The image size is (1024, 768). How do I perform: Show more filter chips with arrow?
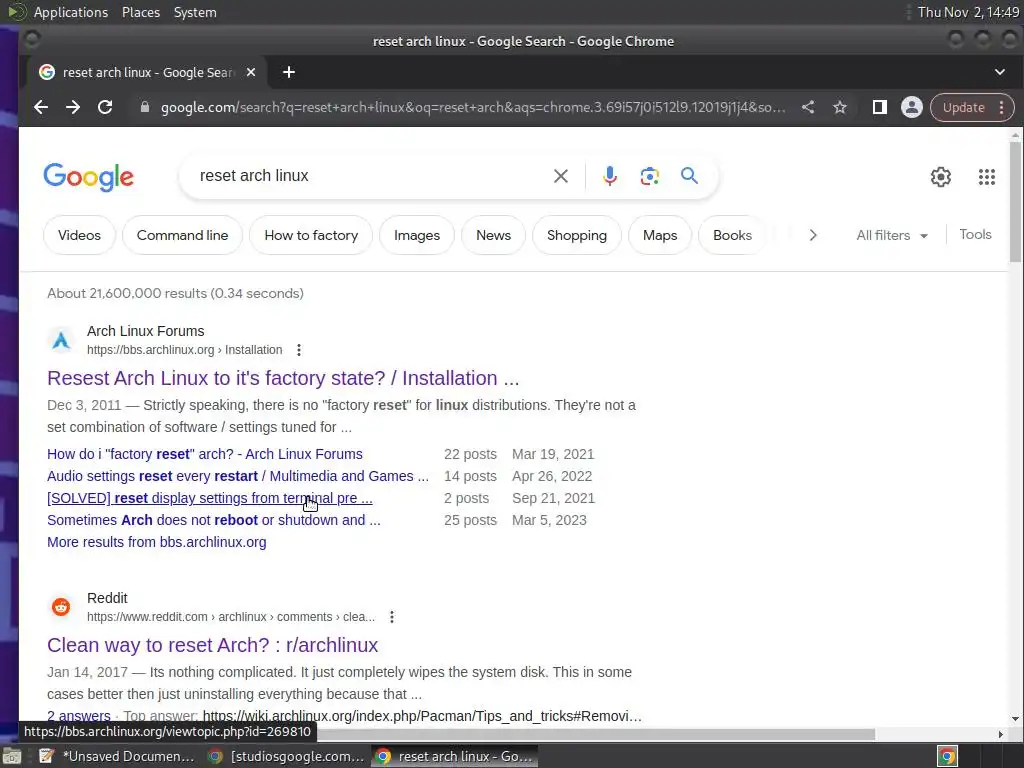[x=813, y=235]
